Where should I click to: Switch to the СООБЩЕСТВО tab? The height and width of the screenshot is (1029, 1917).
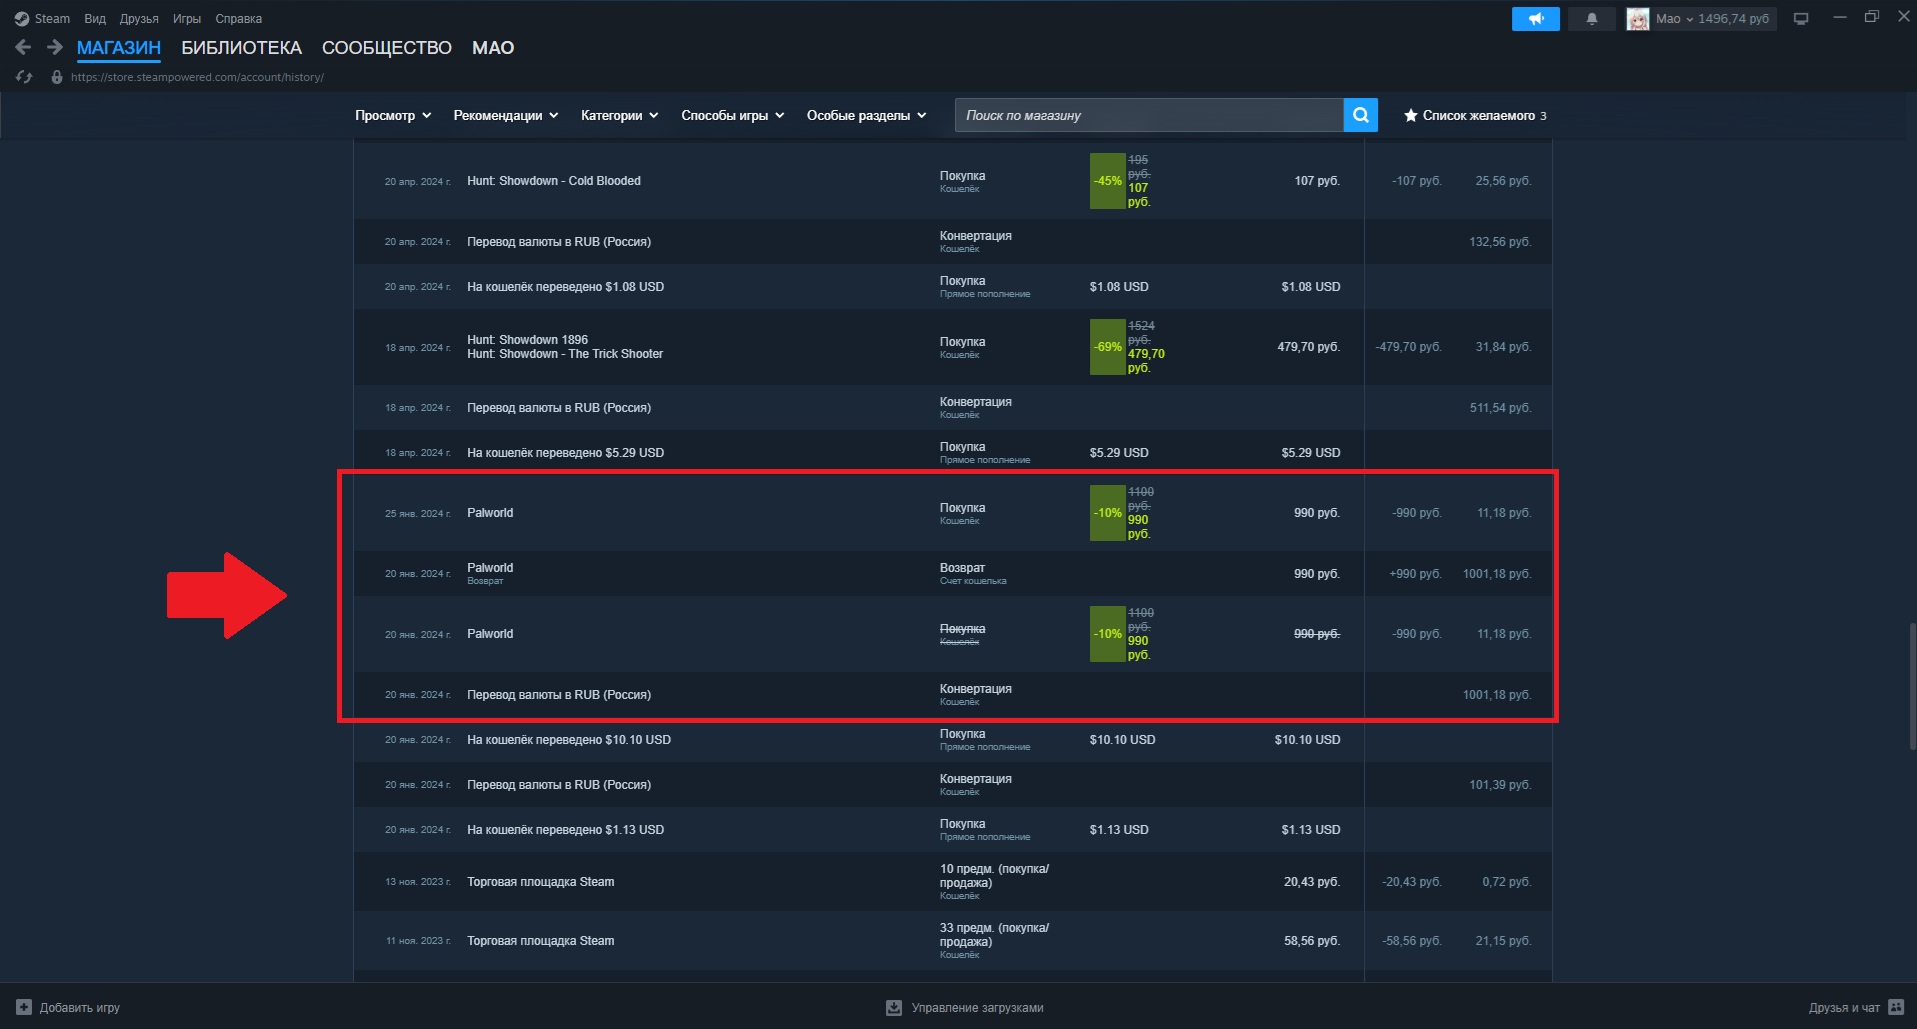tap(387, 48)
